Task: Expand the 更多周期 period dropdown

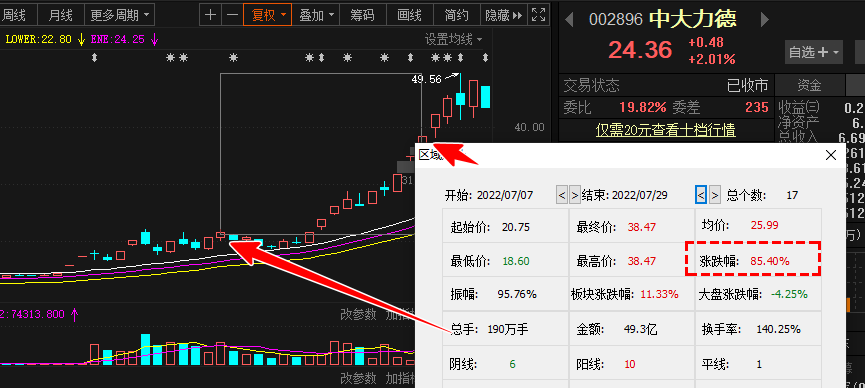Action: (x=120, y=15)
